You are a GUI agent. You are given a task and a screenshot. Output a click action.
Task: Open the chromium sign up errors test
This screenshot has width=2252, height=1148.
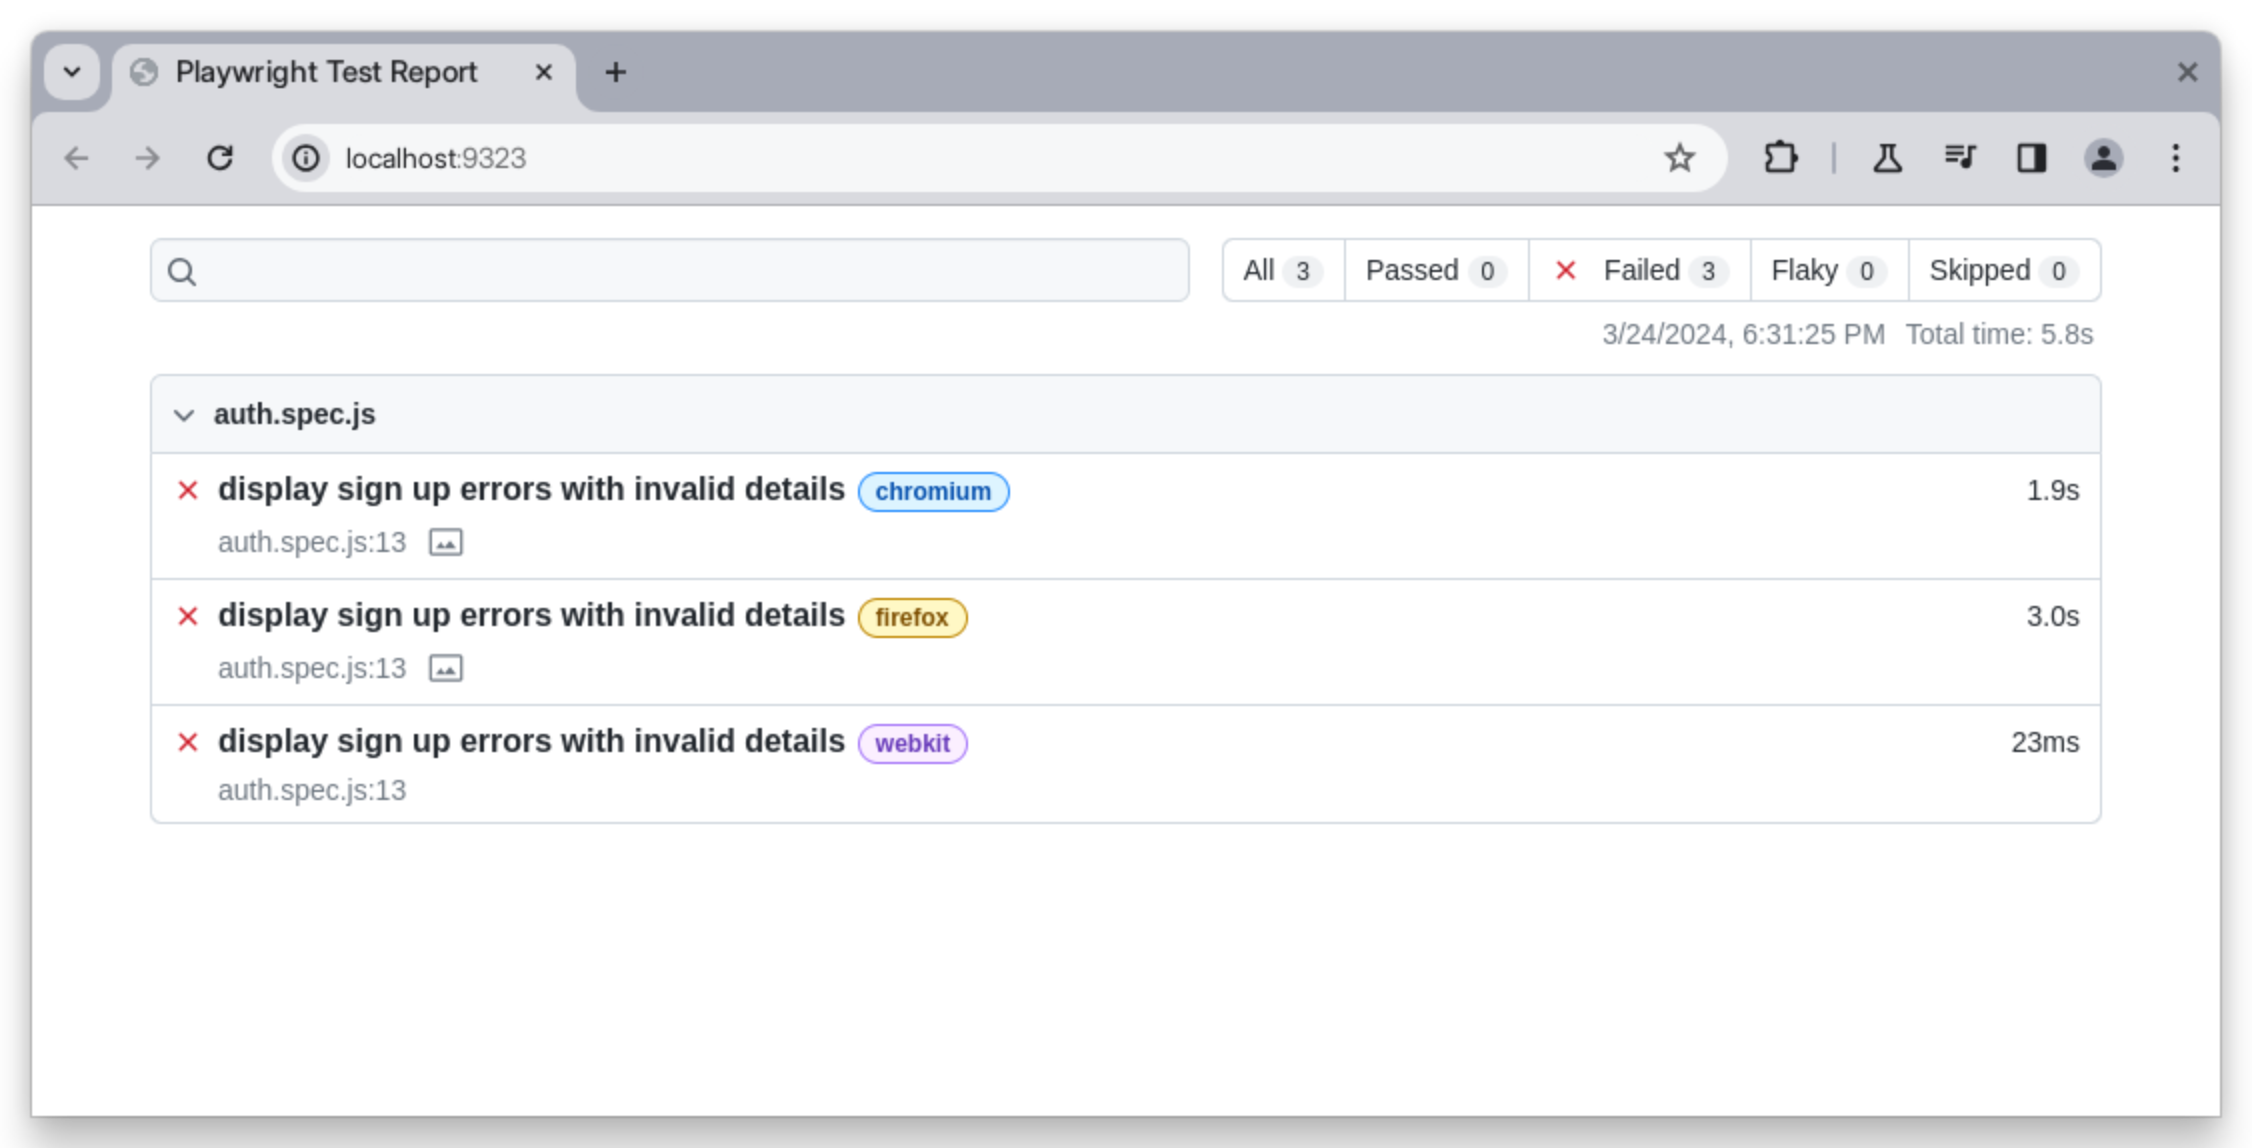pos(531,489)
